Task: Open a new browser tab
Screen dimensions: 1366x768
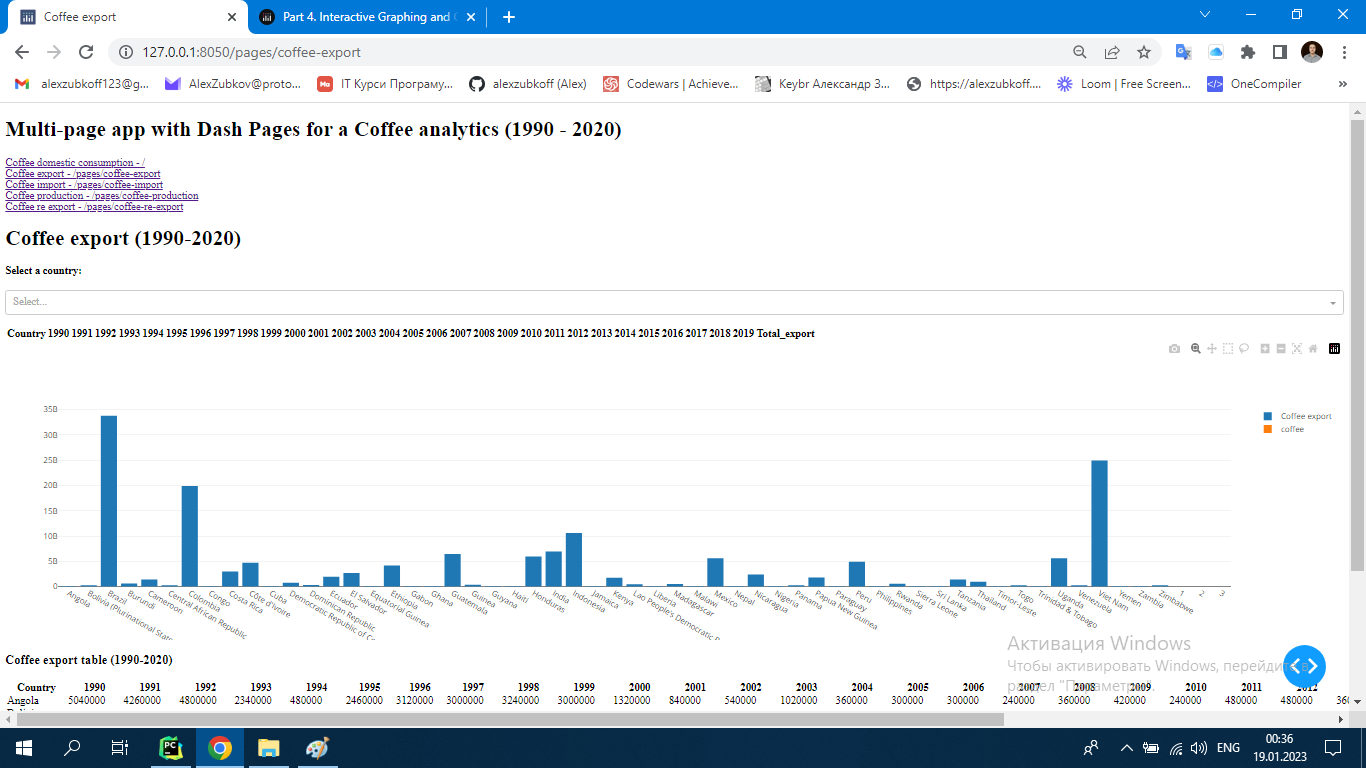Action: pyautogui.click(x=508, y=17)
